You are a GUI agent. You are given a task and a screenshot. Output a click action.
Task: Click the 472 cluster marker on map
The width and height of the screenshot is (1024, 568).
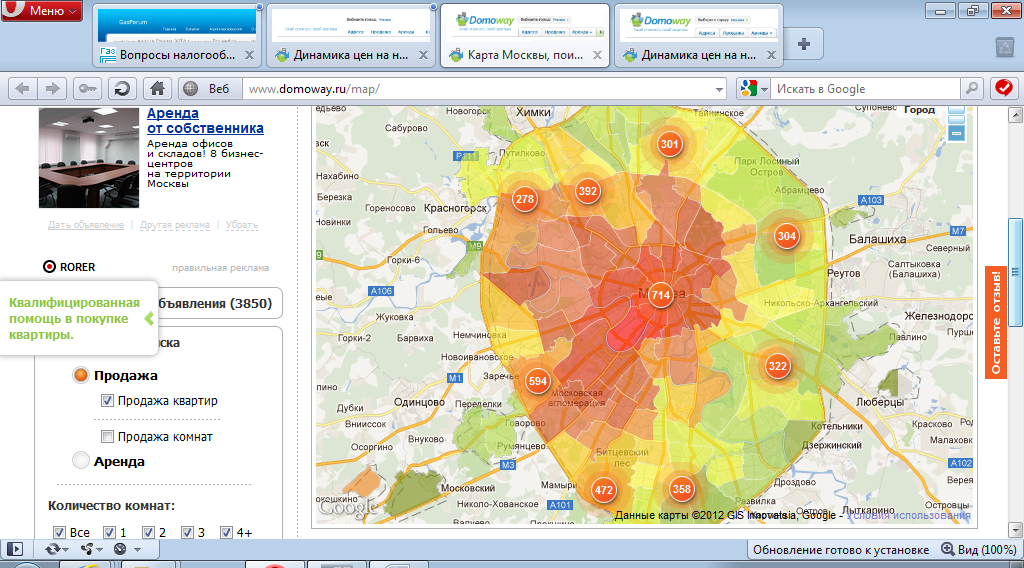pos(603,490)
